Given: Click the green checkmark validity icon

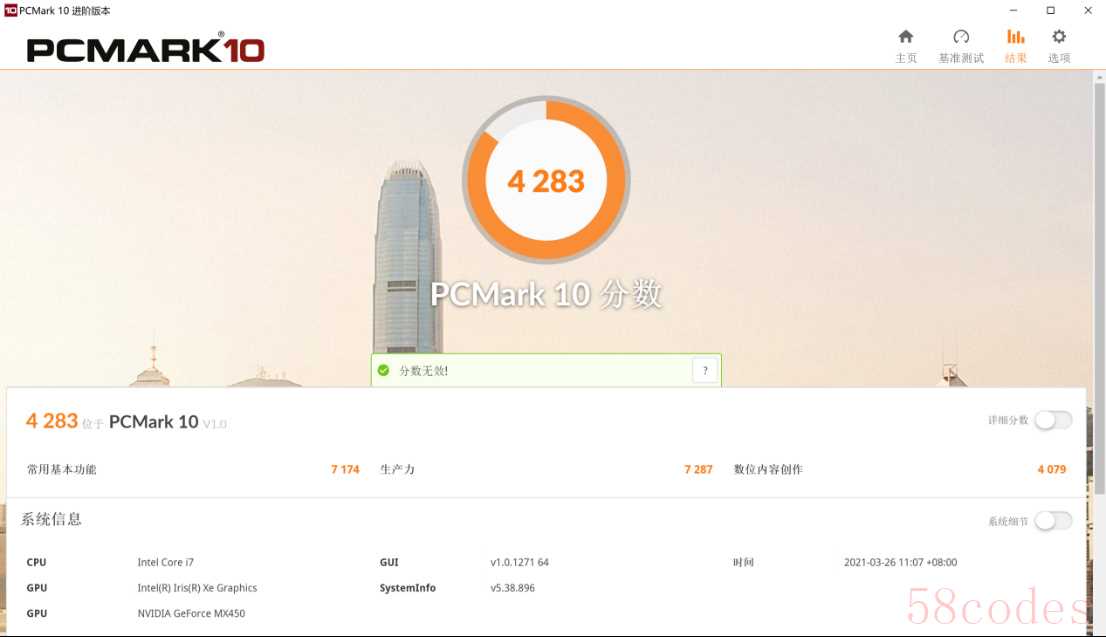Looking at the screenshot, I should coord(384,370).
